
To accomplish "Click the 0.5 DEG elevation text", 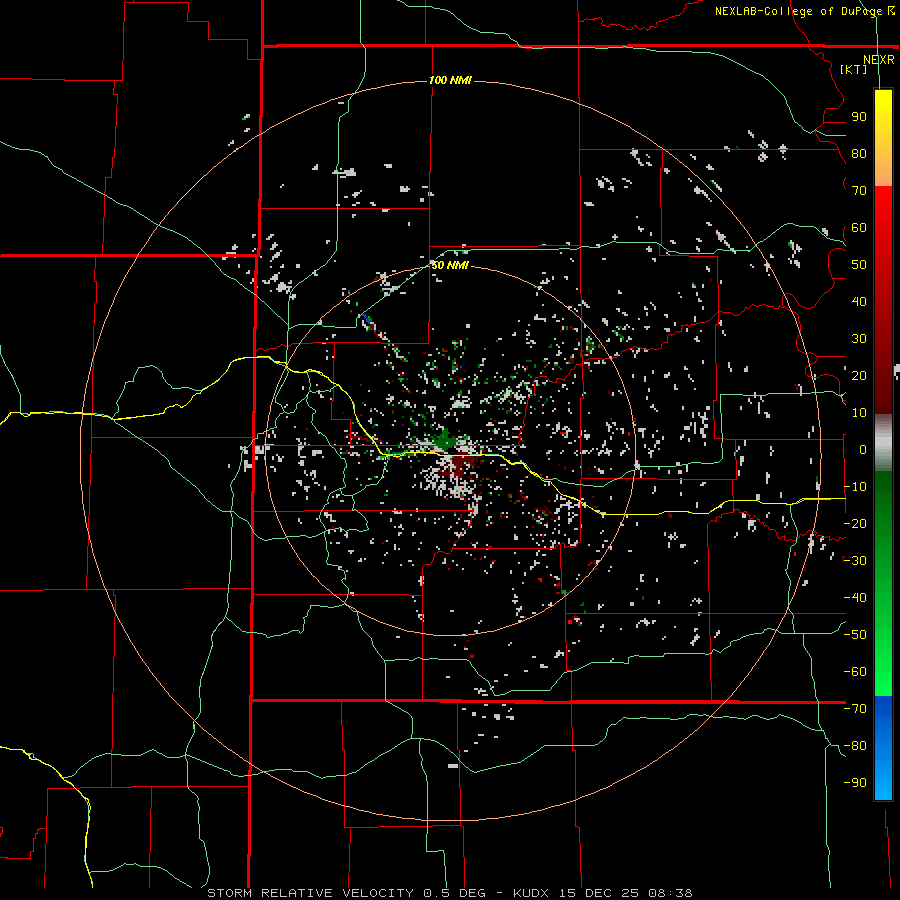I will pos(455,893).
